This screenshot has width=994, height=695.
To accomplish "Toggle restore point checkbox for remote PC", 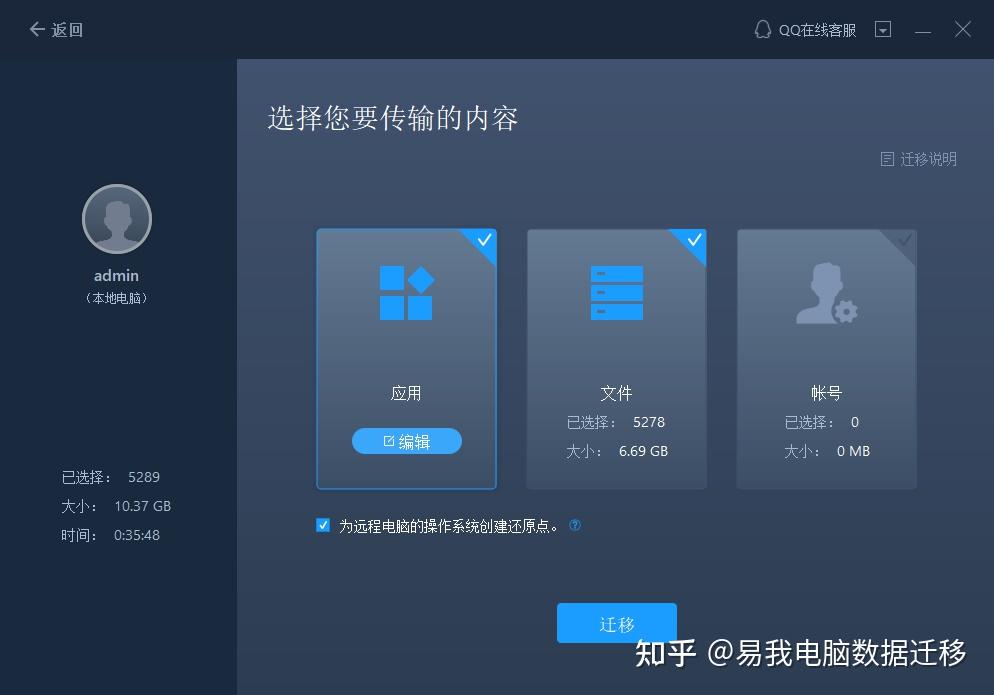I will click(x=323, y=525).
